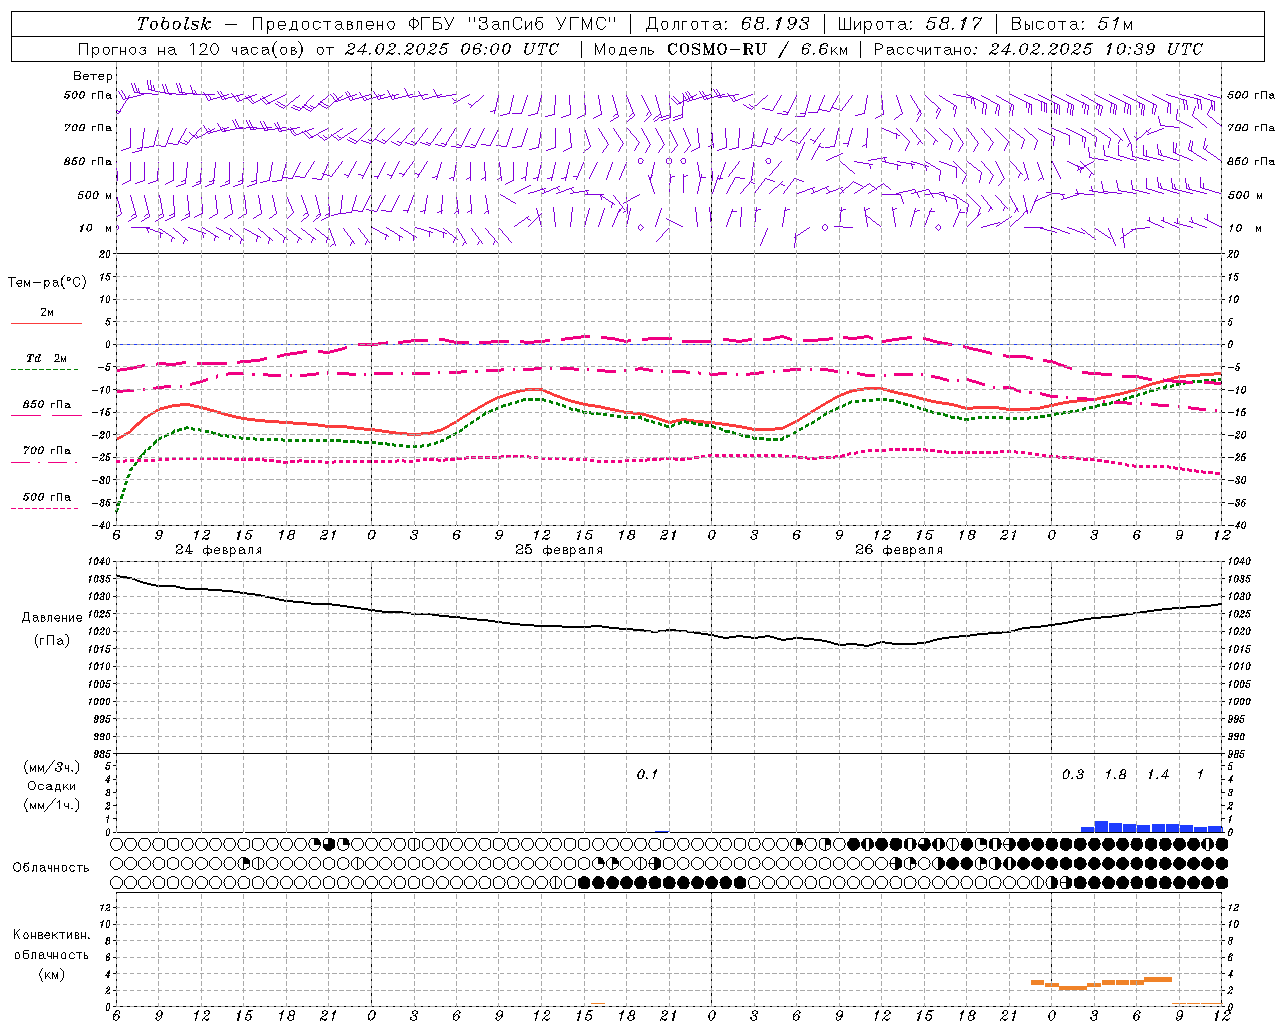Select the '25 февраля' date label
Viewport: 1280px width, 1024px height.
(559, 550)
